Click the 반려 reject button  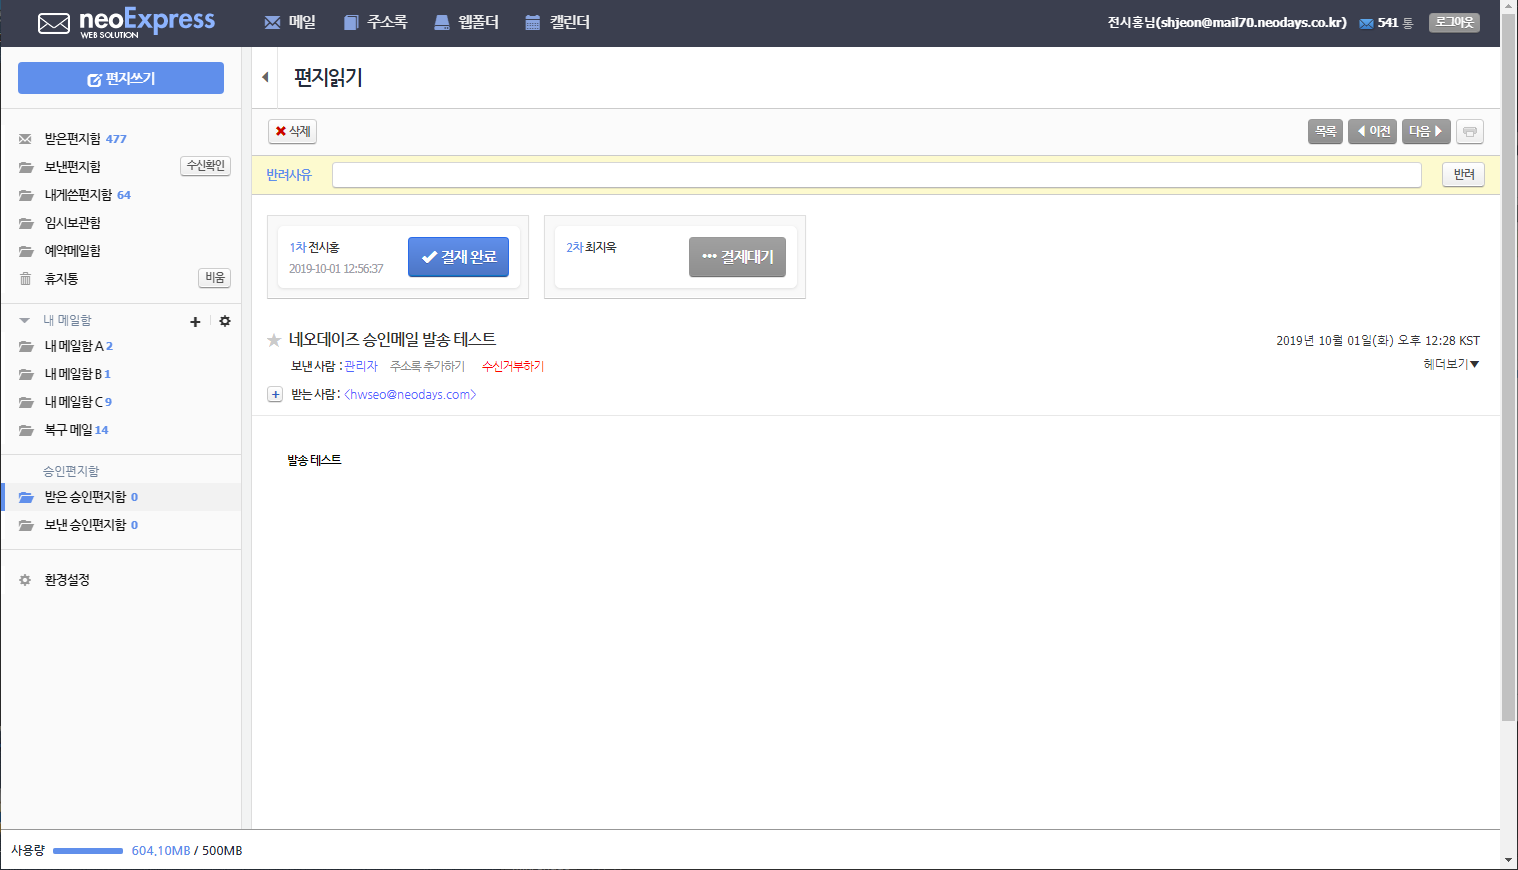1464,175
